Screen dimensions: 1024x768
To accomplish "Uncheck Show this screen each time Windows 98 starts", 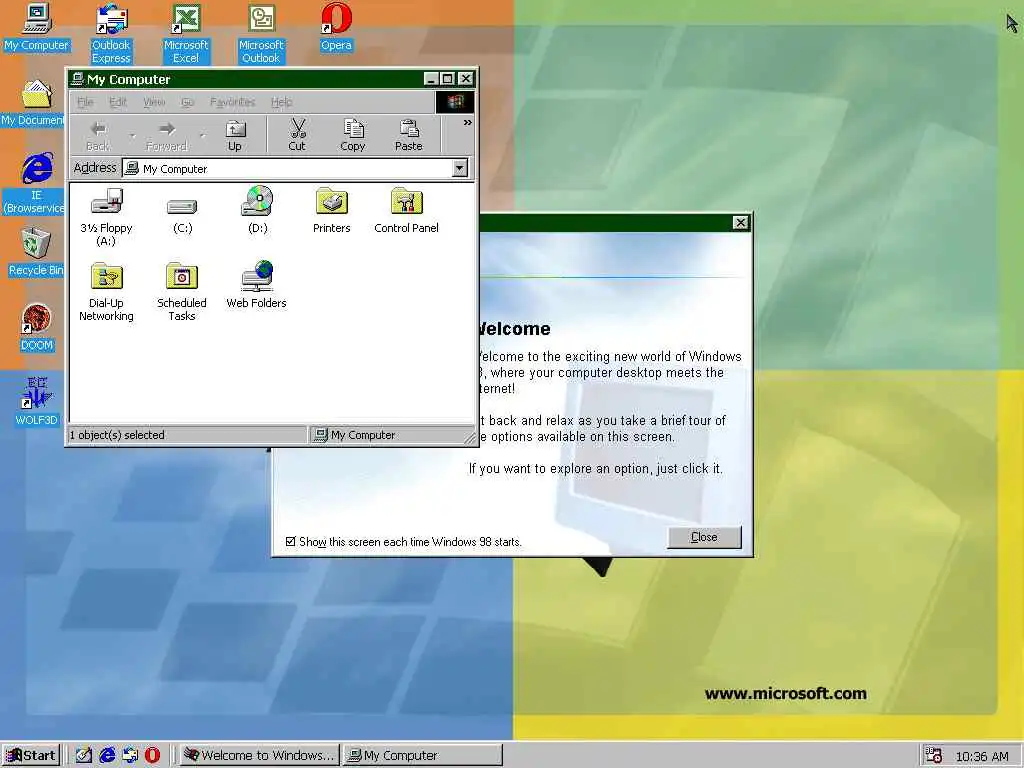I will (x=291, y=541).
